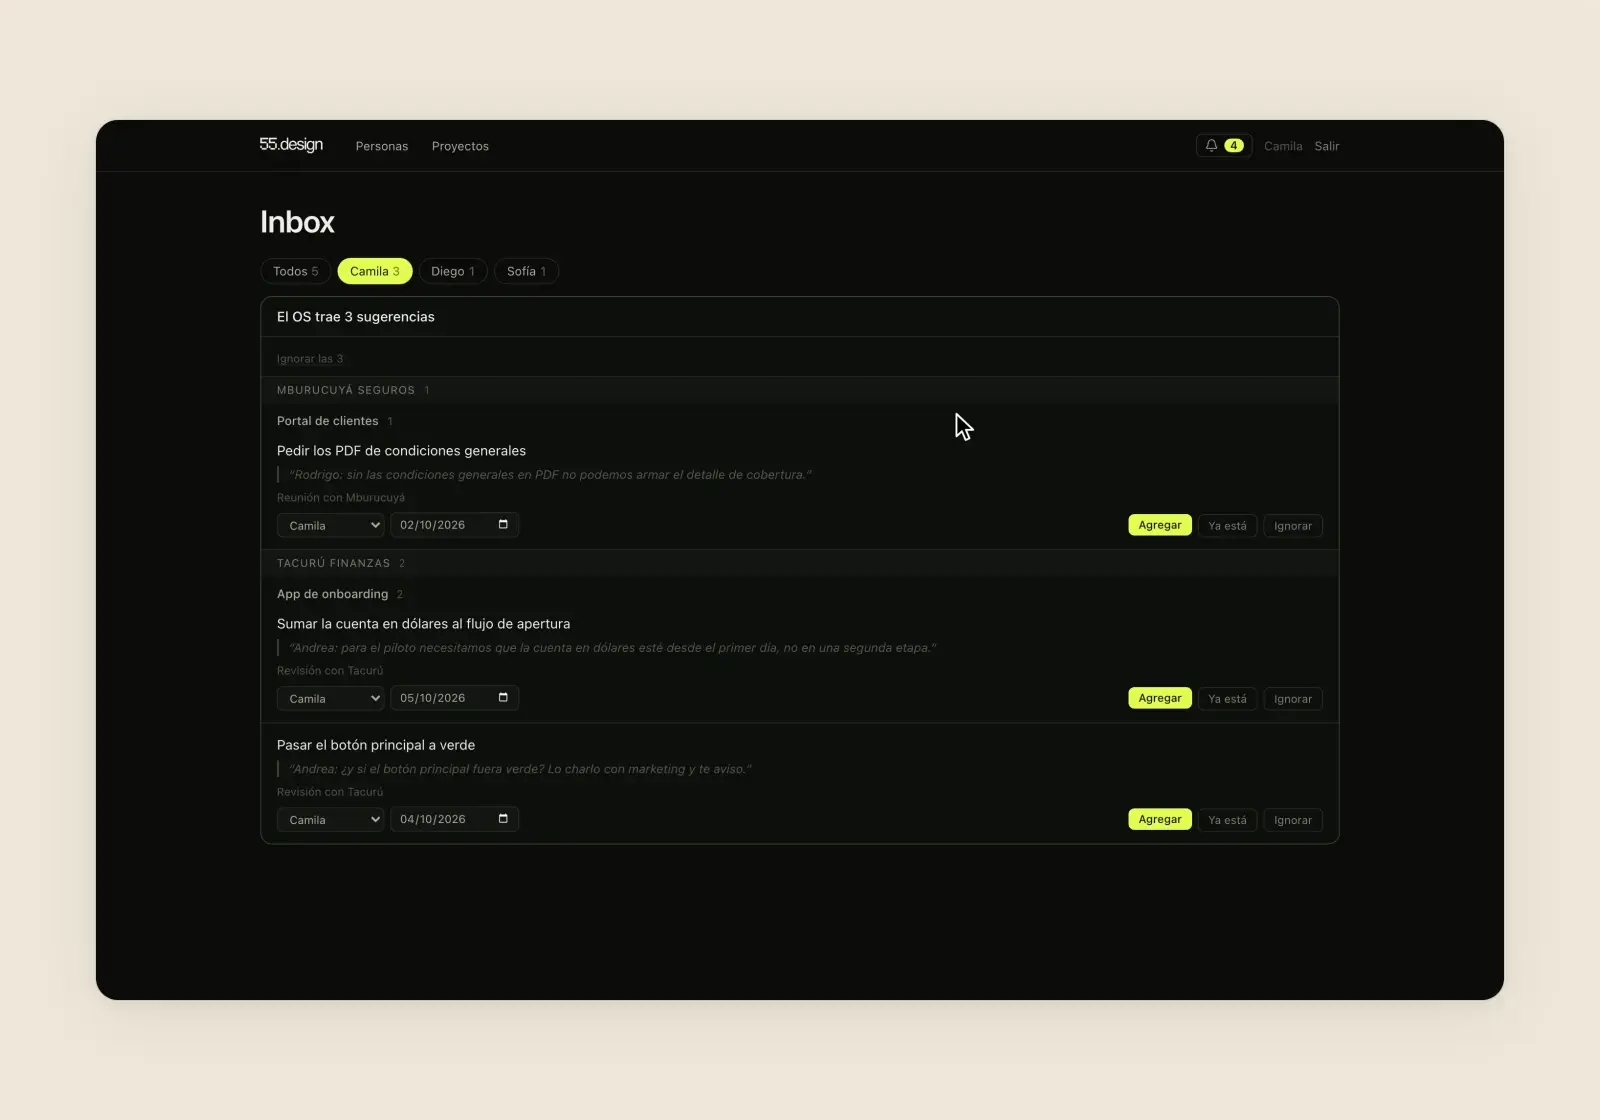The height and width of the screenshot is (1120, 1600).
Task: Click the Reunión con Mburucuyá source text
Action: click(x=341, y=498)
